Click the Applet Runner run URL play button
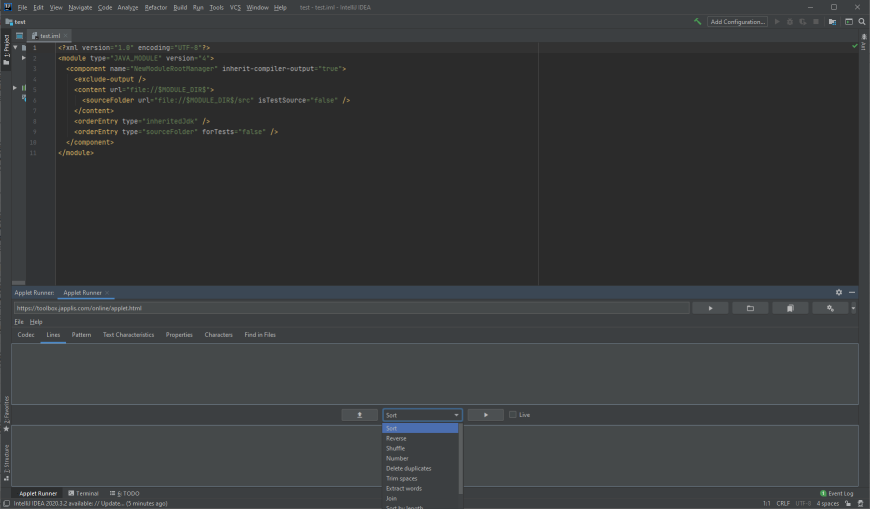Screen dimensions: 870x509 click(710, 308)
